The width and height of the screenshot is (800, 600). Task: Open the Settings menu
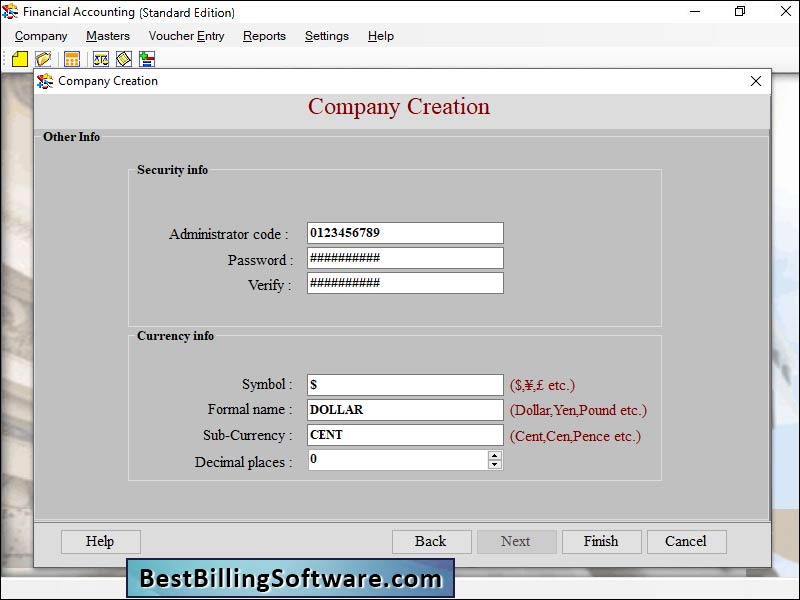[x=326, y=36]
